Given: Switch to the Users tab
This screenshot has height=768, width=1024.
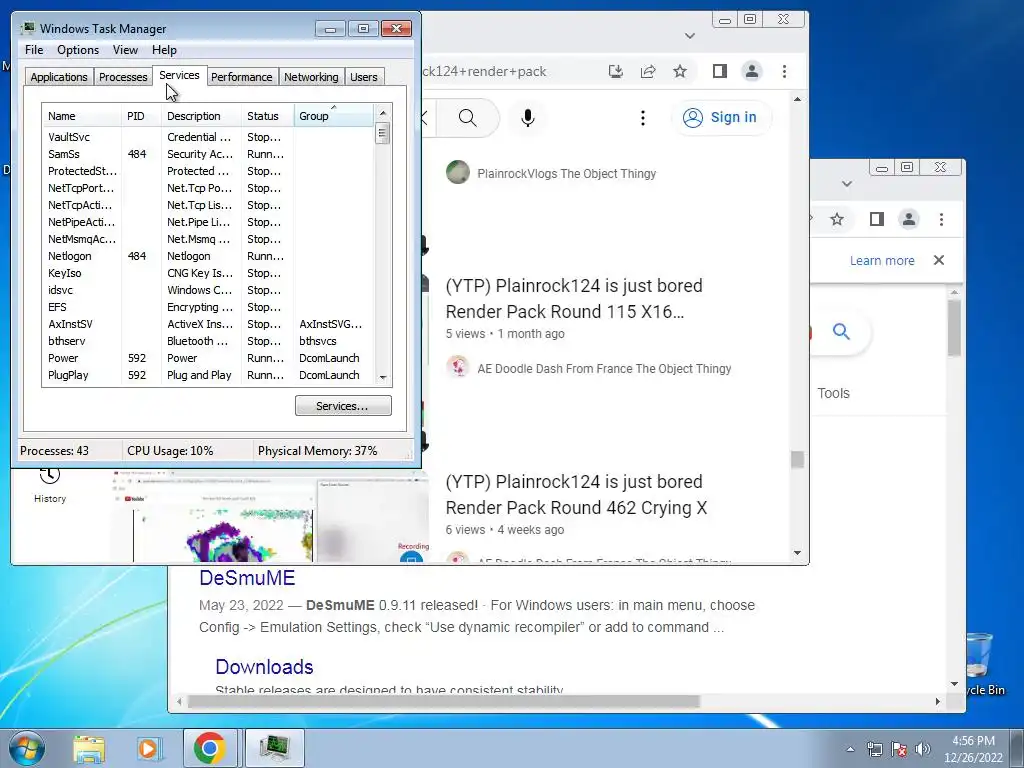Looking at the screenshot, I should tap(363, 77).
